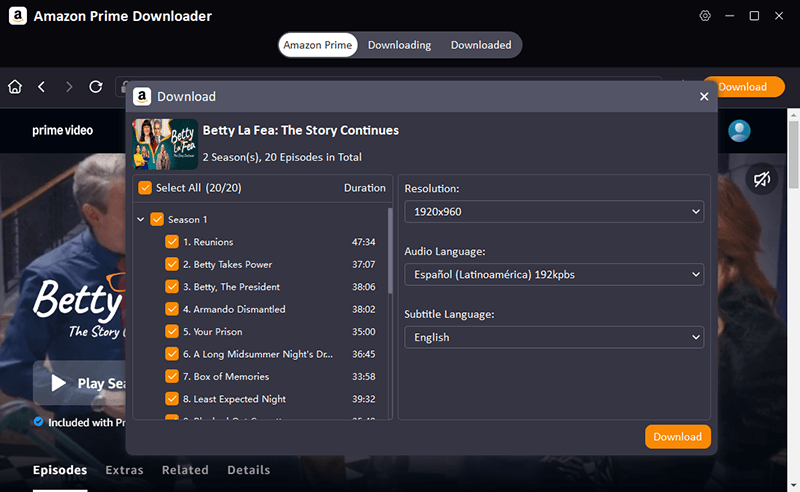Collapse the Season 1 tree chevron

point(141,219)
